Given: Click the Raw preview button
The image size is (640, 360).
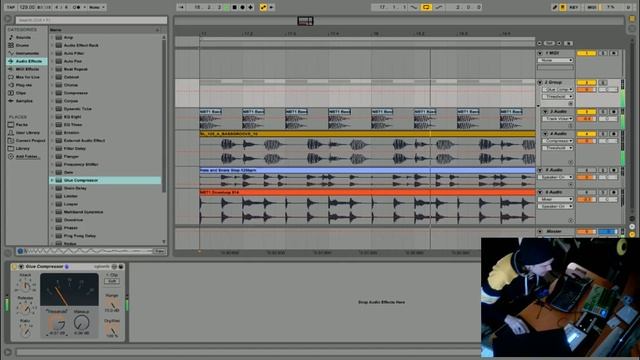Looking at the screenshot, I should pyautogui.click(x=160, y=251).
